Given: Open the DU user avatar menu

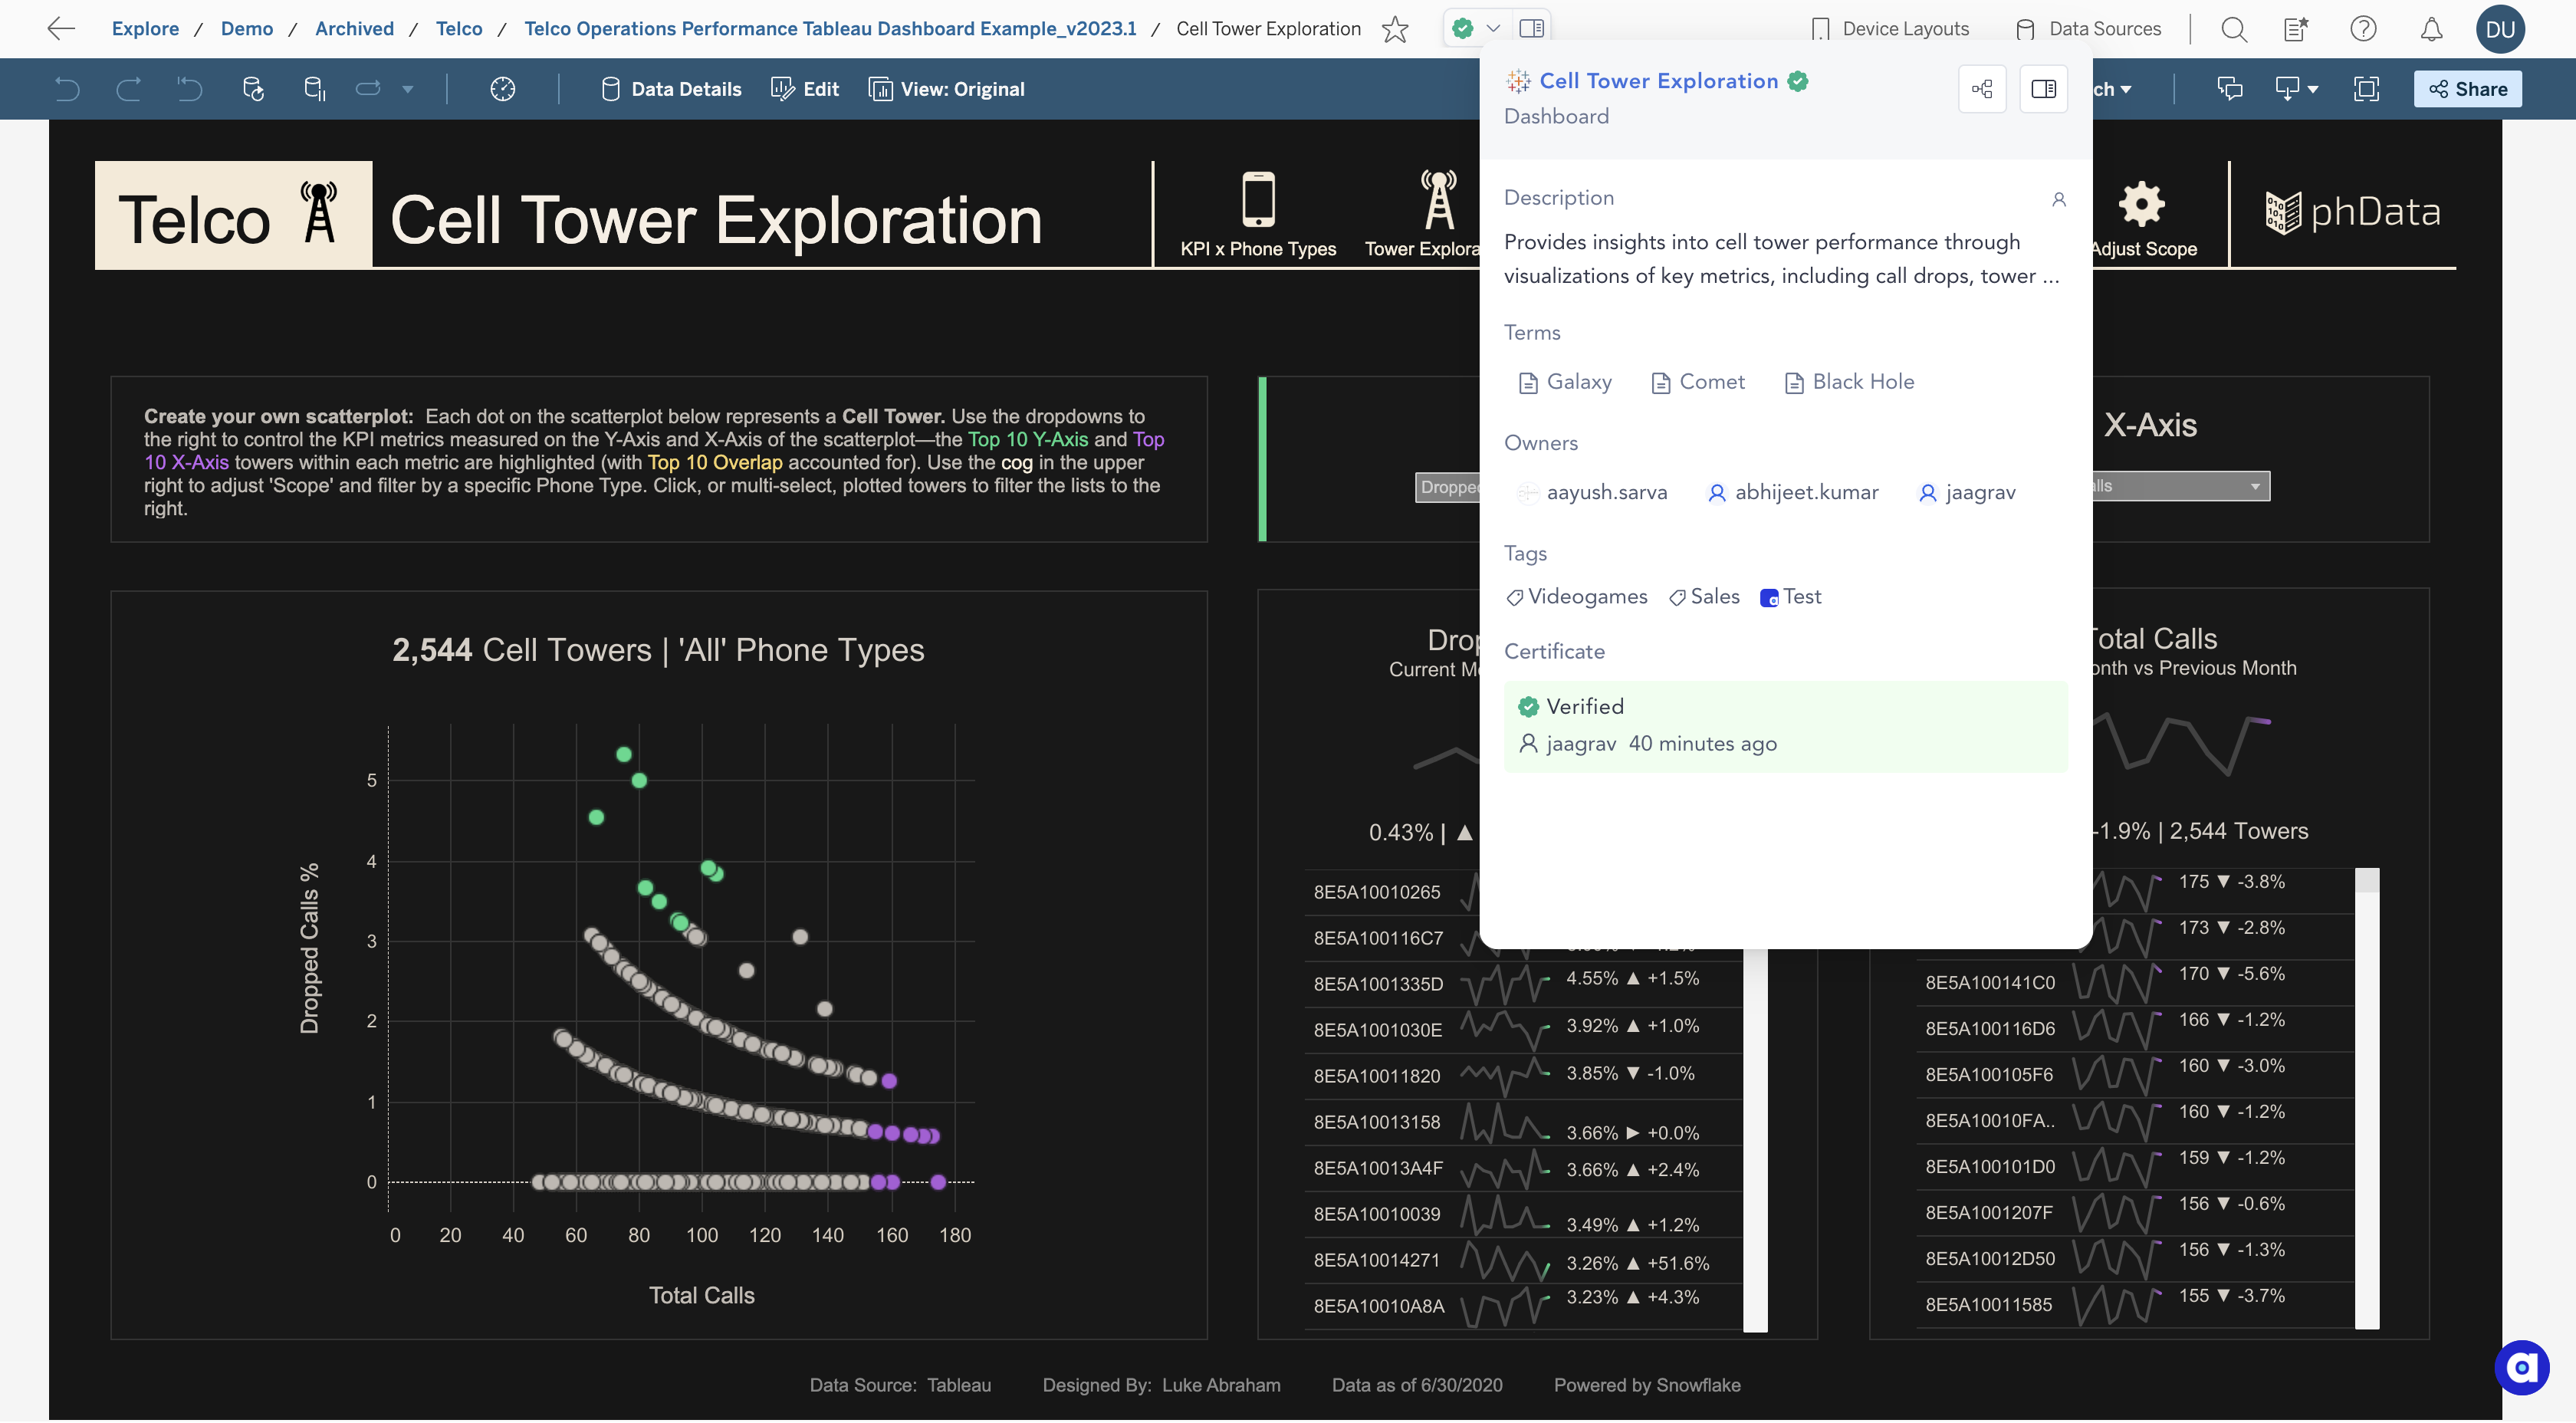Looking at the screenshot, I should pyautogui.click(x=2499, y=29).
